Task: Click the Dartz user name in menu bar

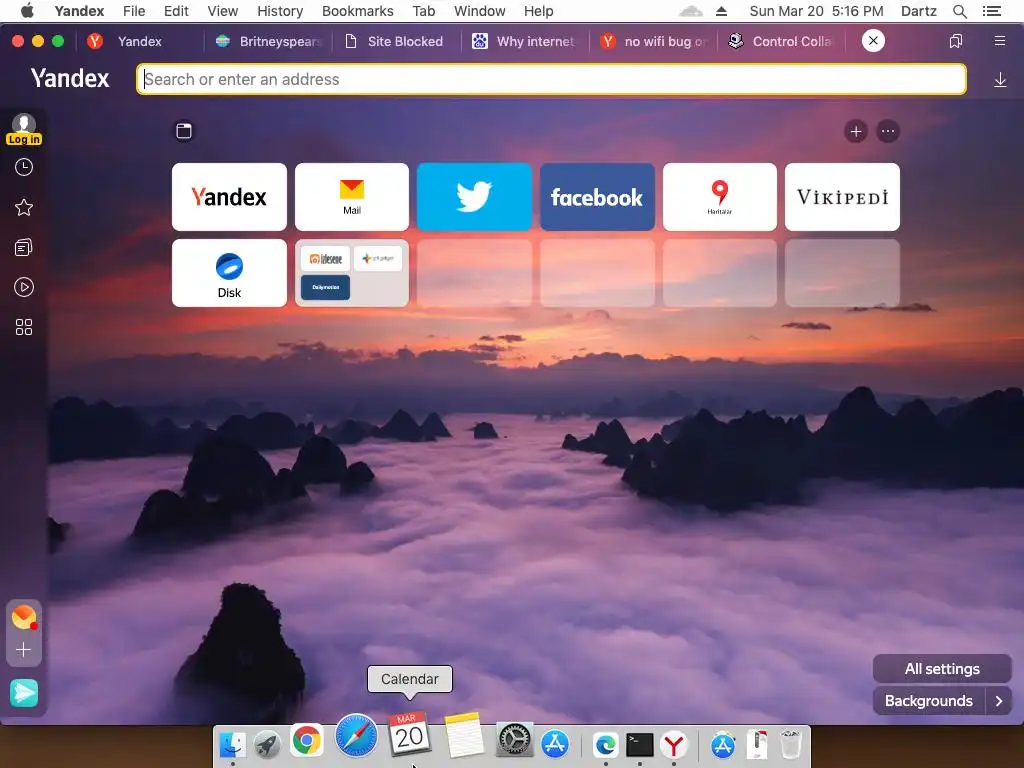Action: 918,11
